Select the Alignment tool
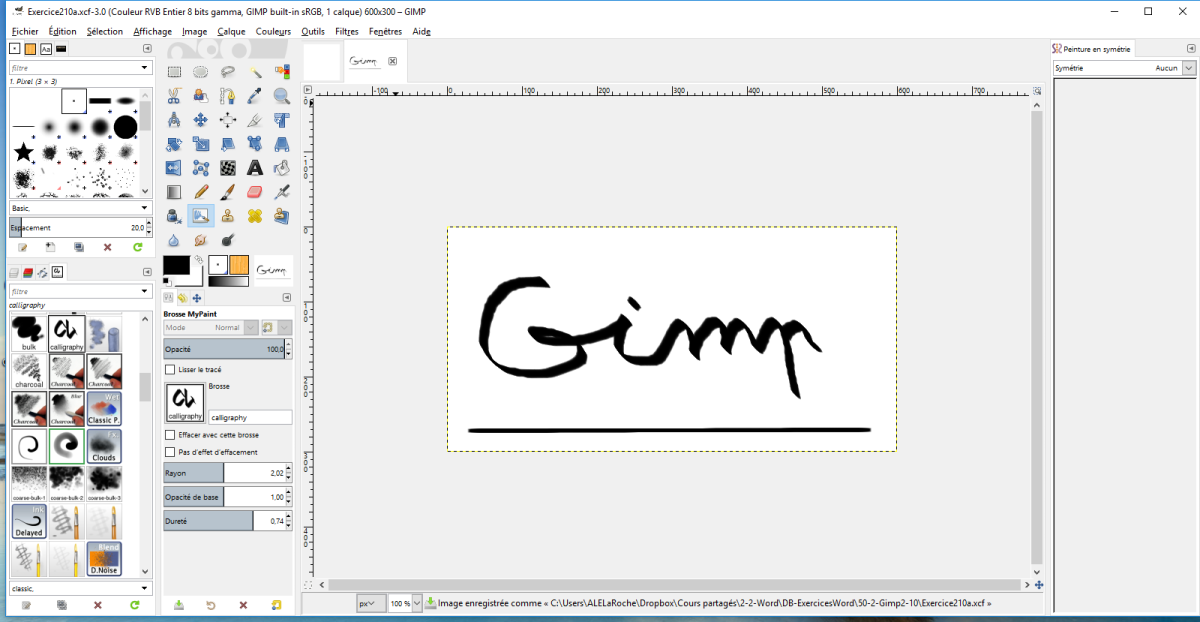The height and width of the screenshot is (622, 1200). tap(228, 120)
